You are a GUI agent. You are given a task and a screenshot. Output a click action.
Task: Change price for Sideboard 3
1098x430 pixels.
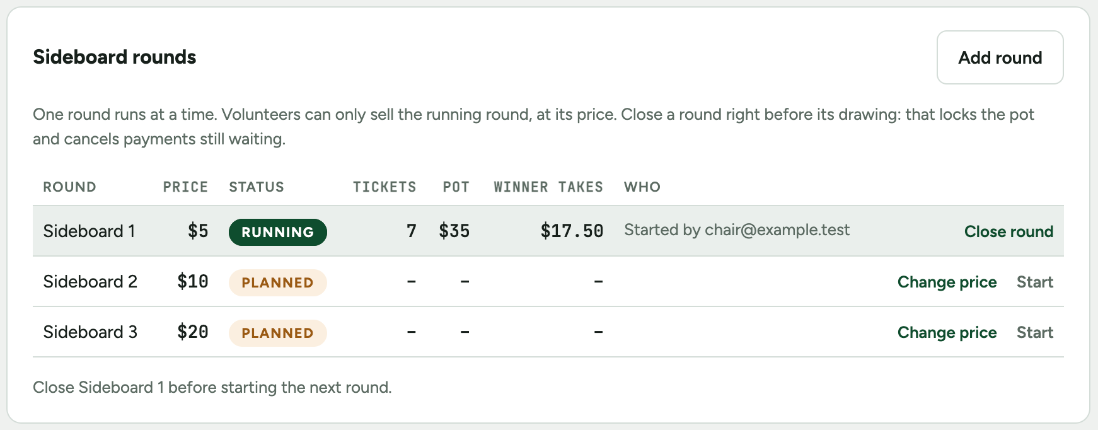[947, 333]
